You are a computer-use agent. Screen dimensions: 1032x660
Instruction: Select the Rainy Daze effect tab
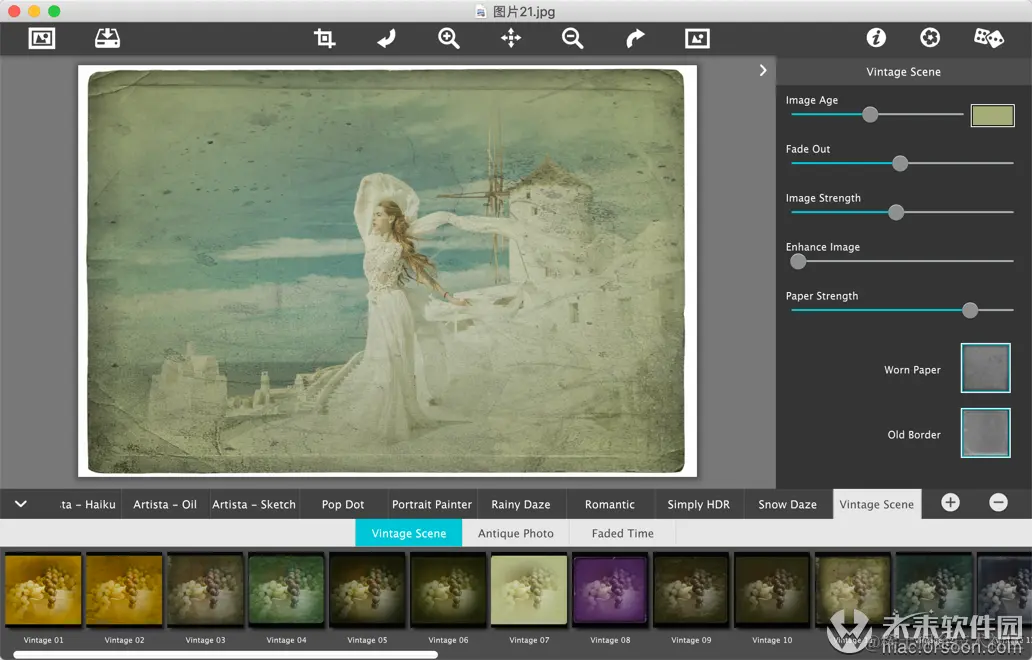click(x=521, y=505)
